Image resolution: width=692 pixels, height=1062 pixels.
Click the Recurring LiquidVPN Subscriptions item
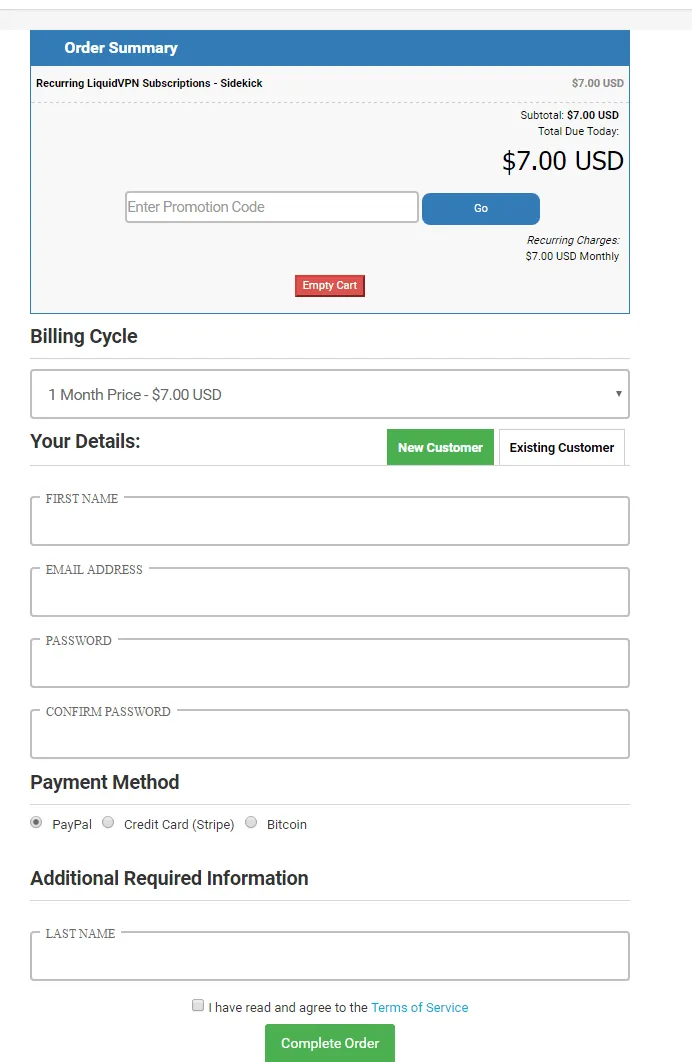149,83
